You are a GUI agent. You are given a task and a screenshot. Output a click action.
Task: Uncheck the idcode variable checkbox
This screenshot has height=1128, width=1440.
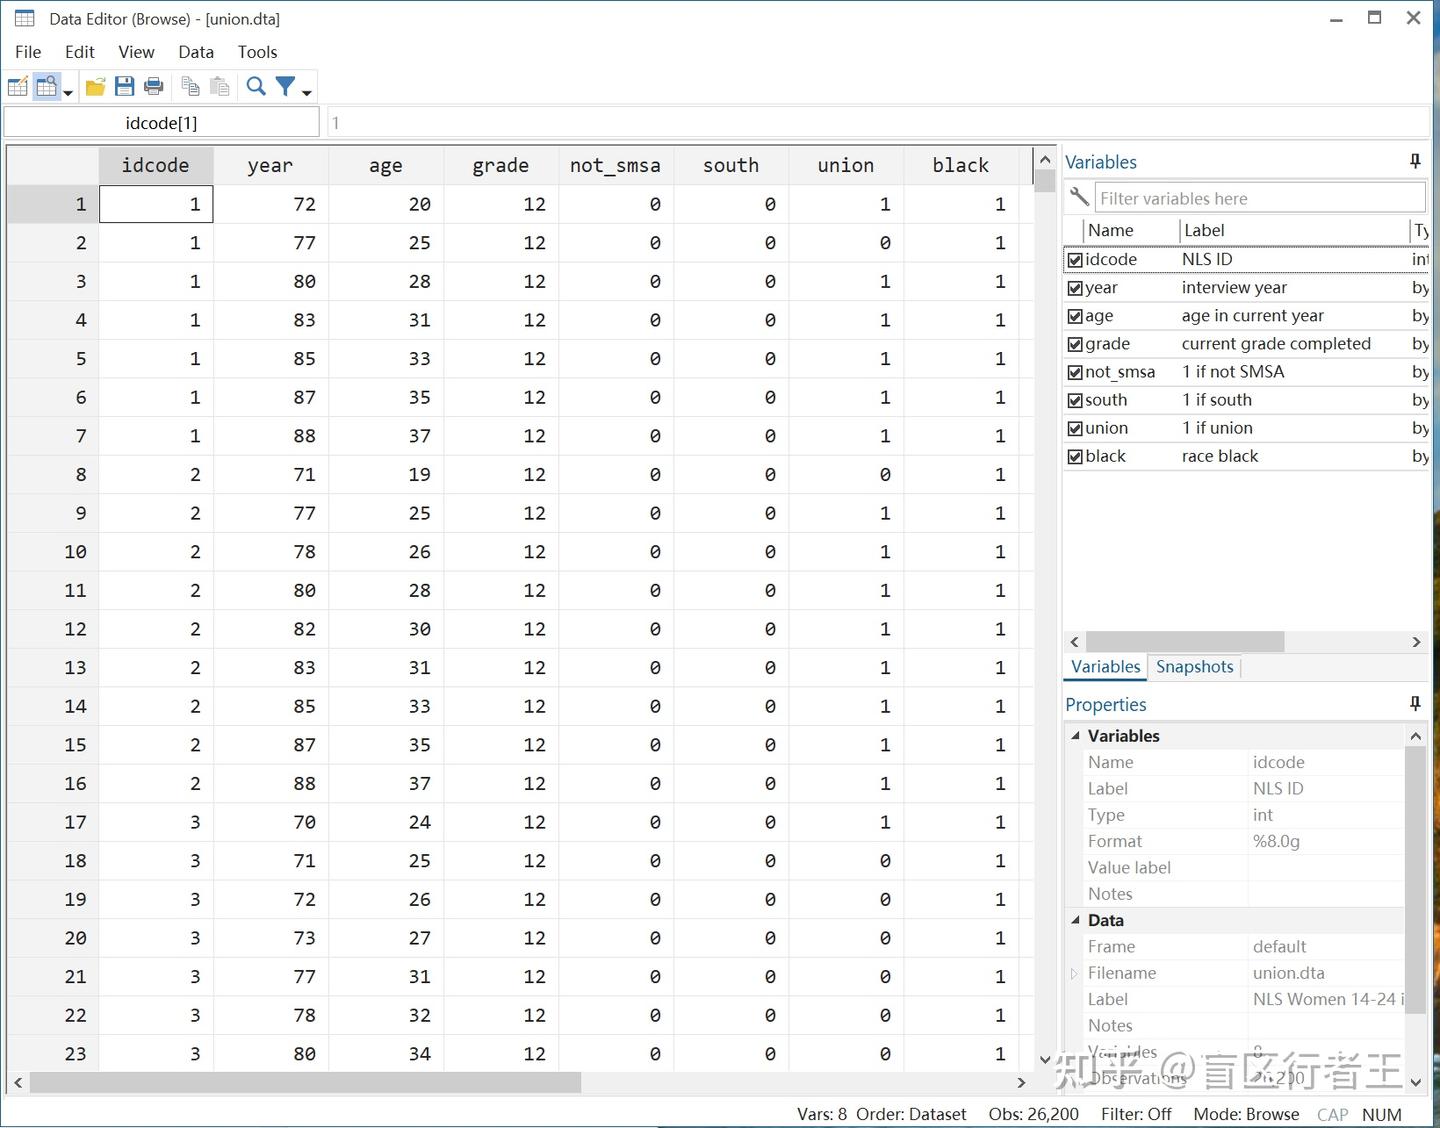click(1075, 260)
